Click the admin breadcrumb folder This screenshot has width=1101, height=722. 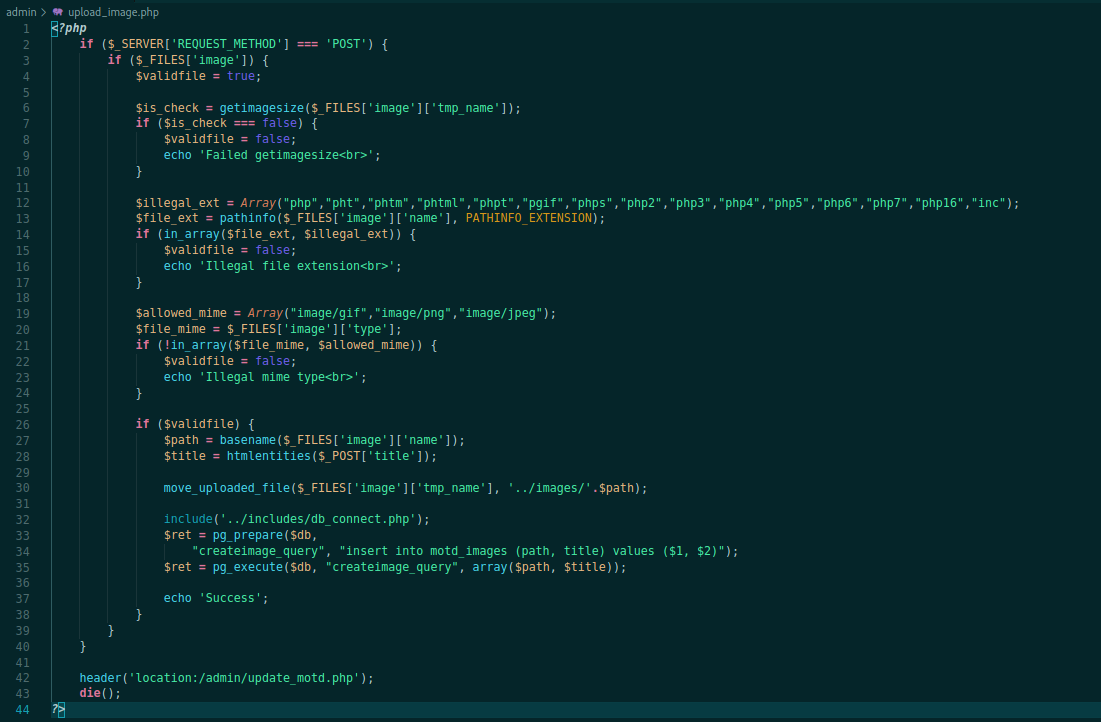(21, 12)
